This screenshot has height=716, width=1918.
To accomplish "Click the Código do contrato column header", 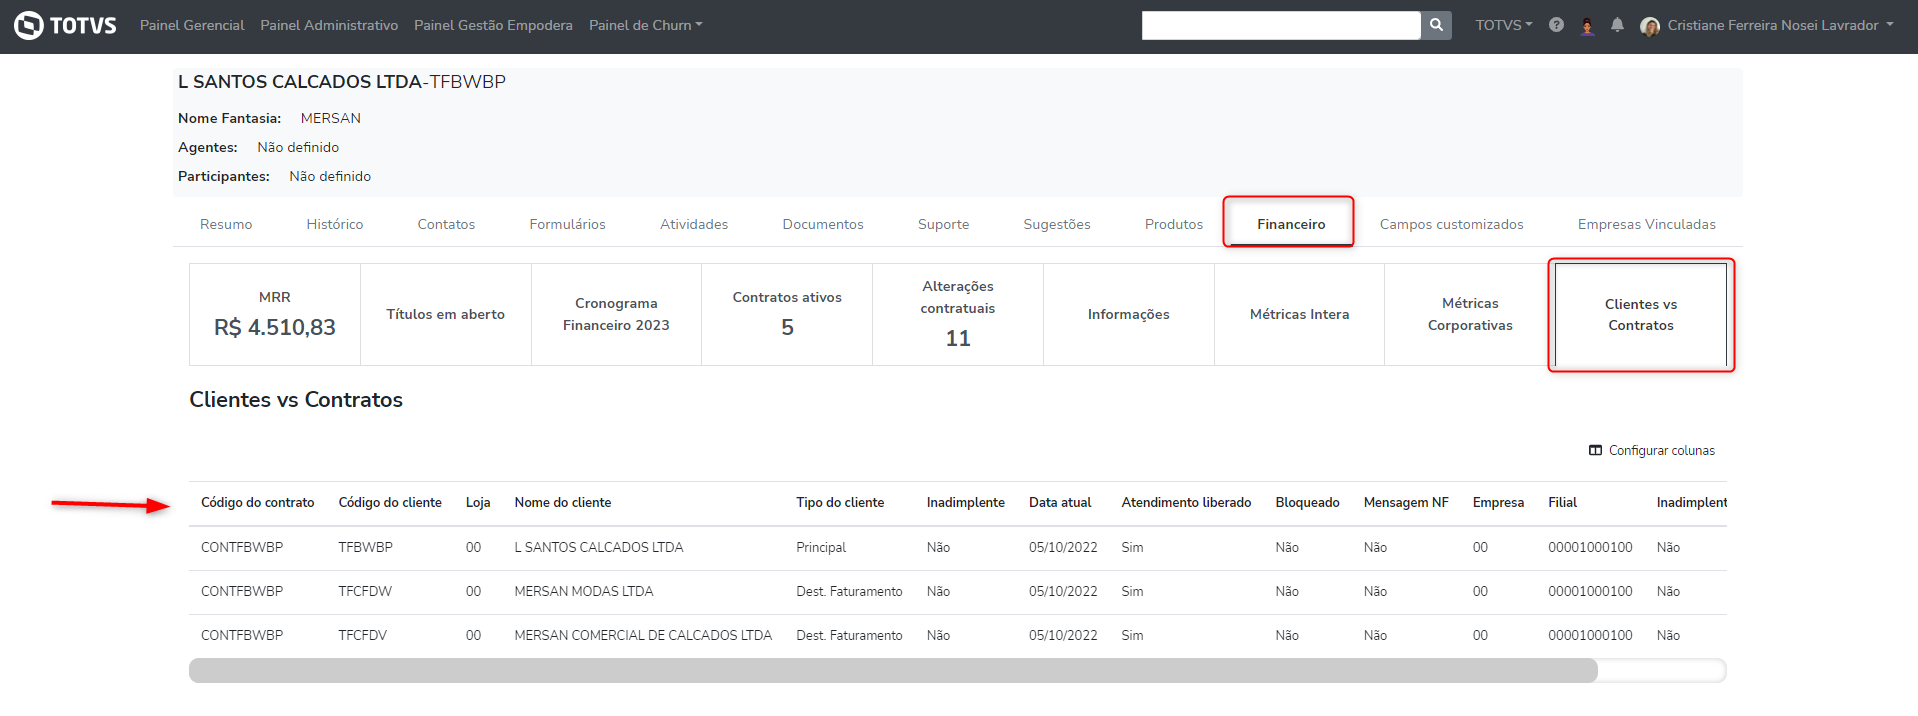I will coord(258,502).
